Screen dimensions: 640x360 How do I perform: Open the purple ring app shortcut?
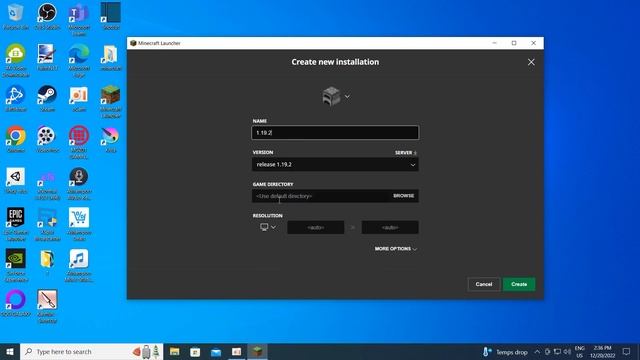coord(16,302)
